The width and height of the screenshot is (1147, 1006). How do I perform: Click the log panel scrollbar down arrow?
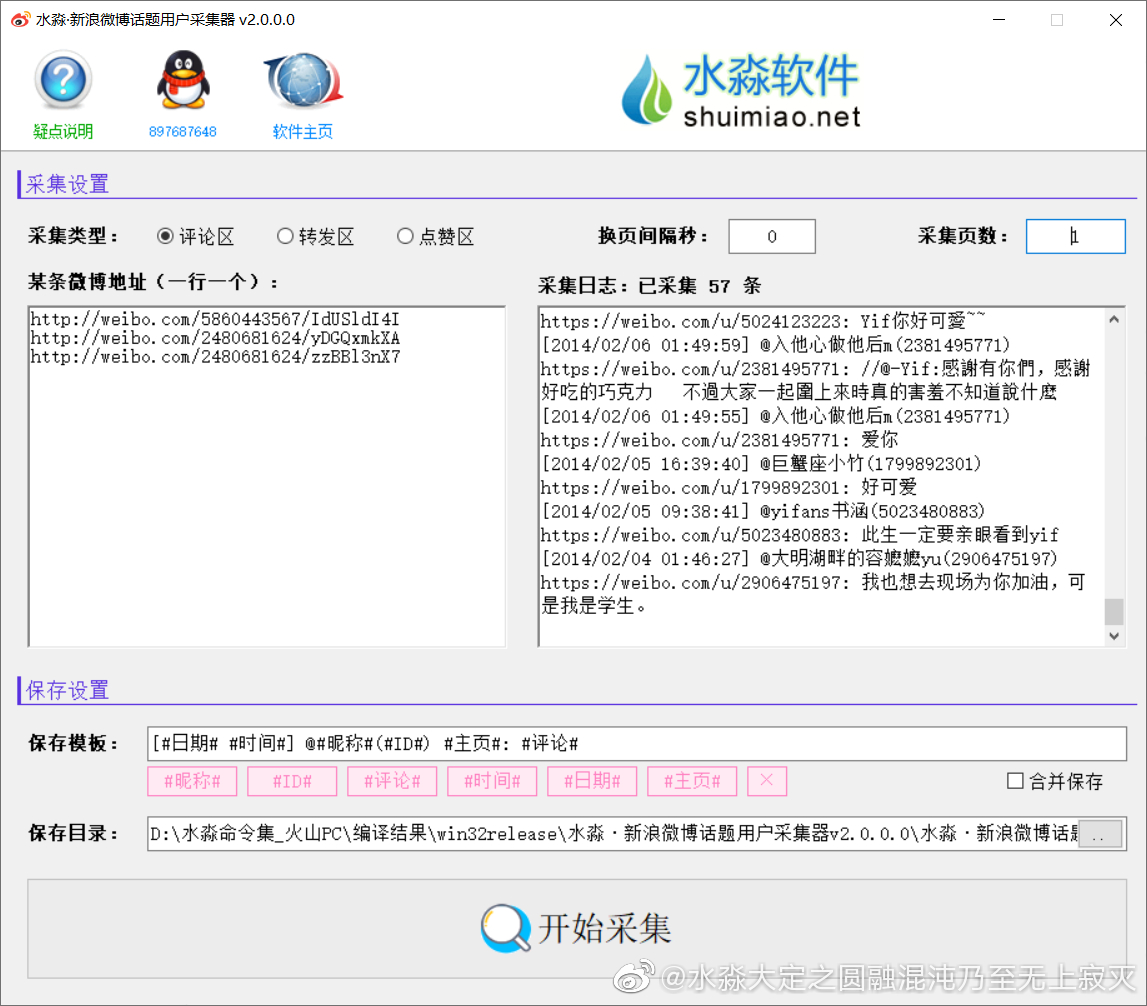1113,635
